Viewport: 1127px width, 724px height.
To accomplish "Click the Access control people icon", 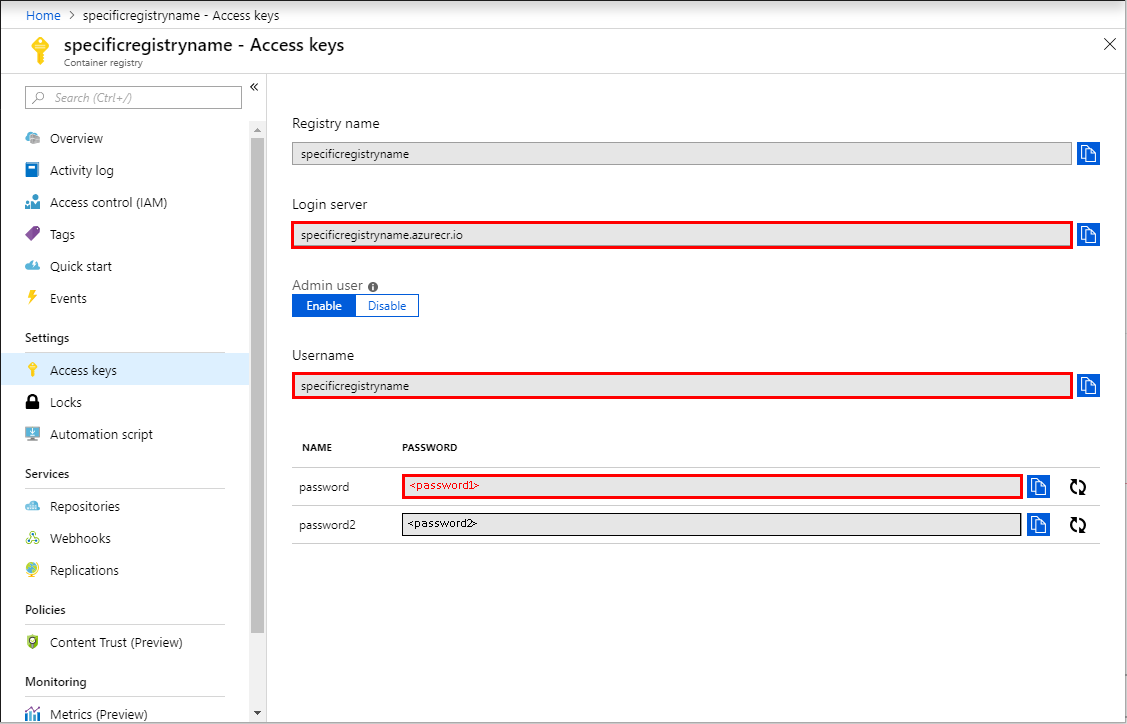I will pos(32,202).
